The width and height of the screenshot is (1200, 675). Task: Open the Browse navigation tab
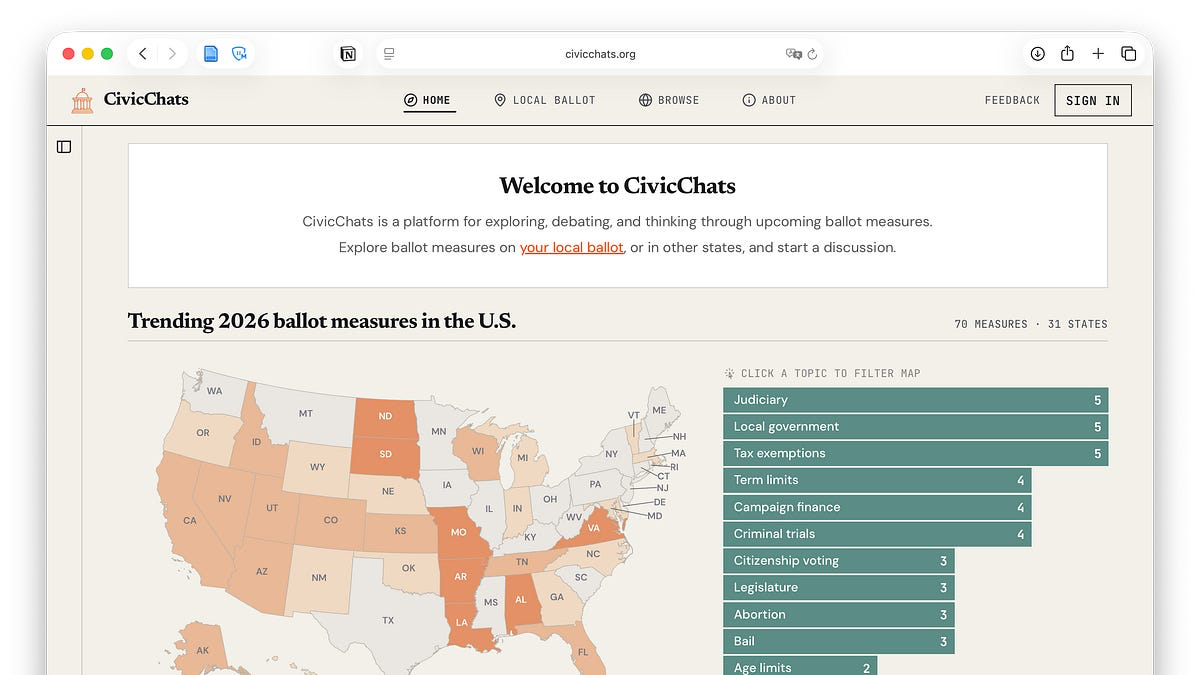tap(669, 100)
